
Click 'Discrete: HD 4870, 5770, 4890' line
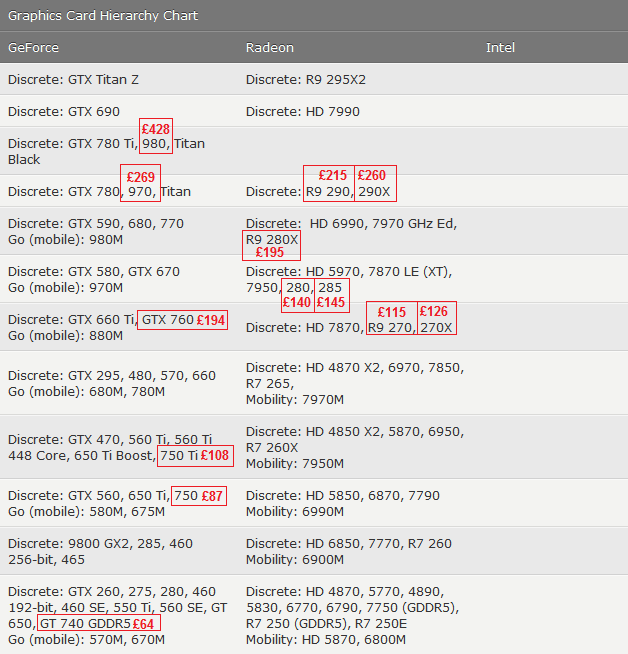(x=345, y=591)
